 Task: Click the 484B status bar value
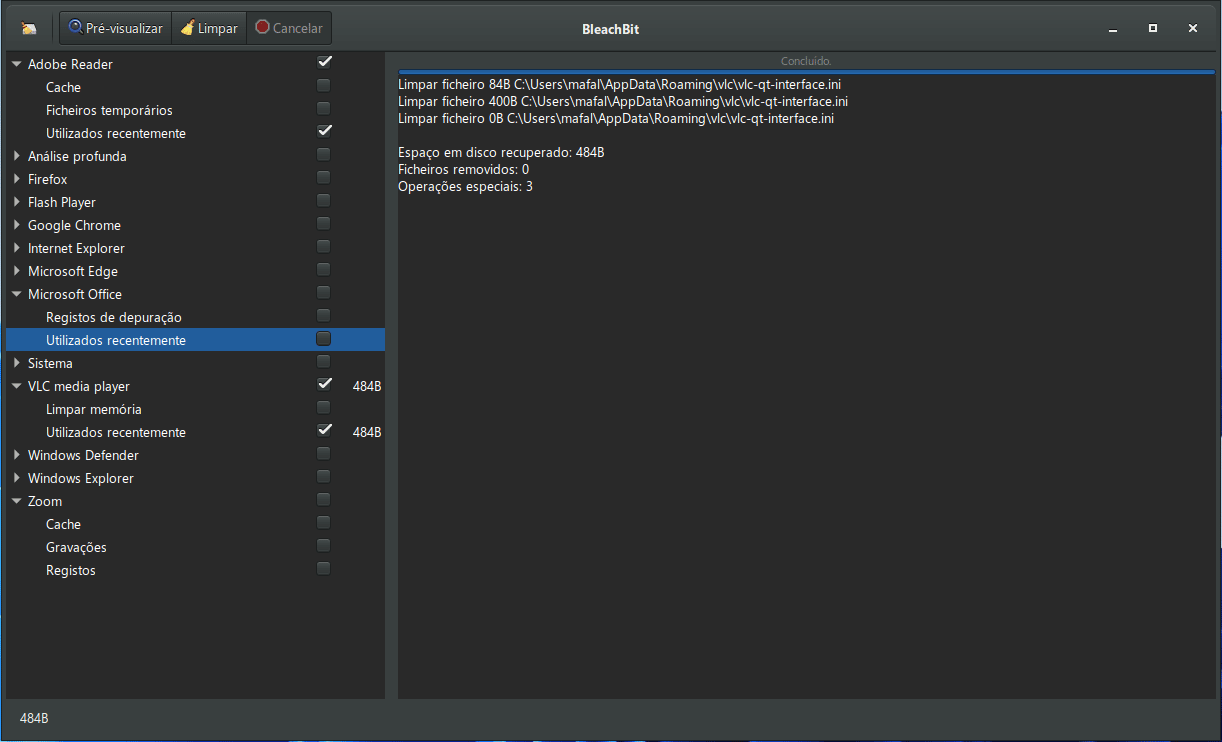[x=34, y=719]
